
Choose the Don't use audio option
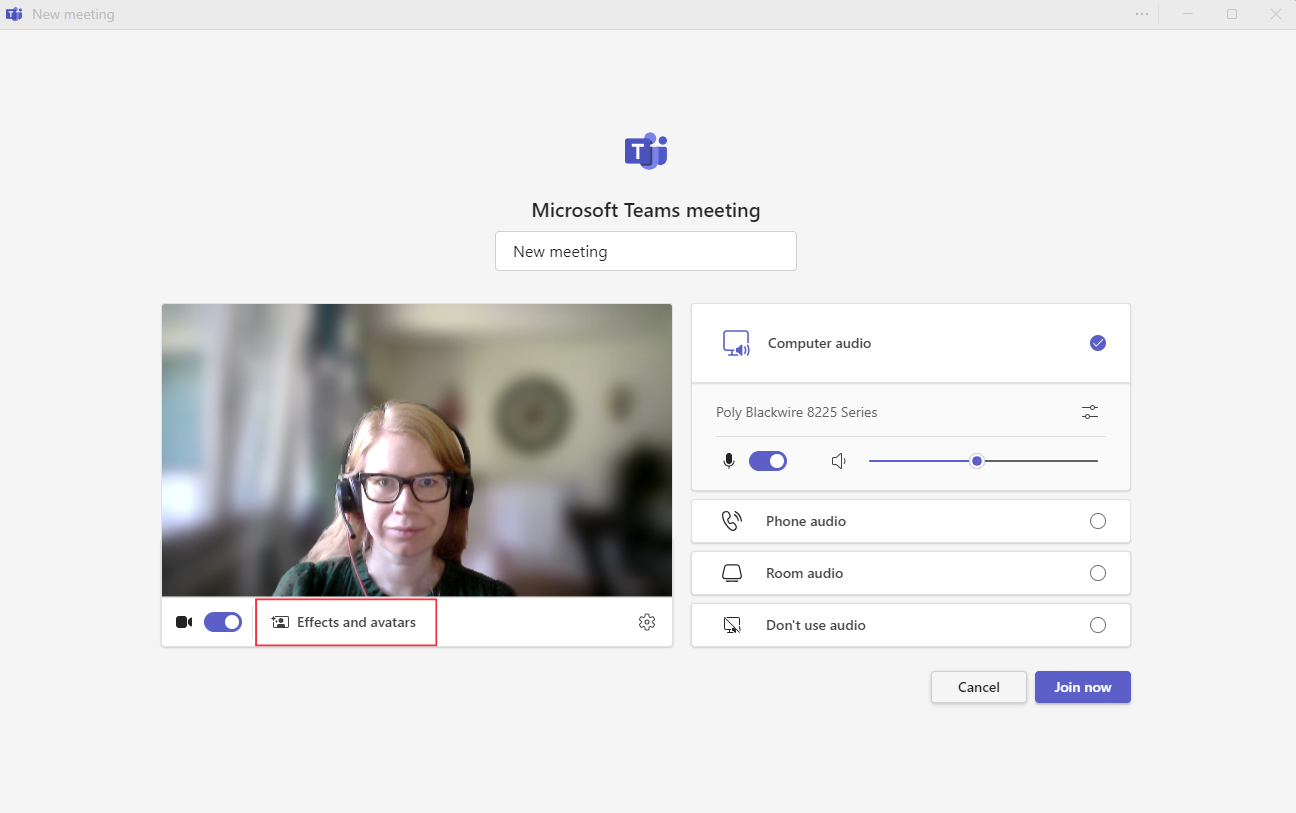tap(1098, 625)
